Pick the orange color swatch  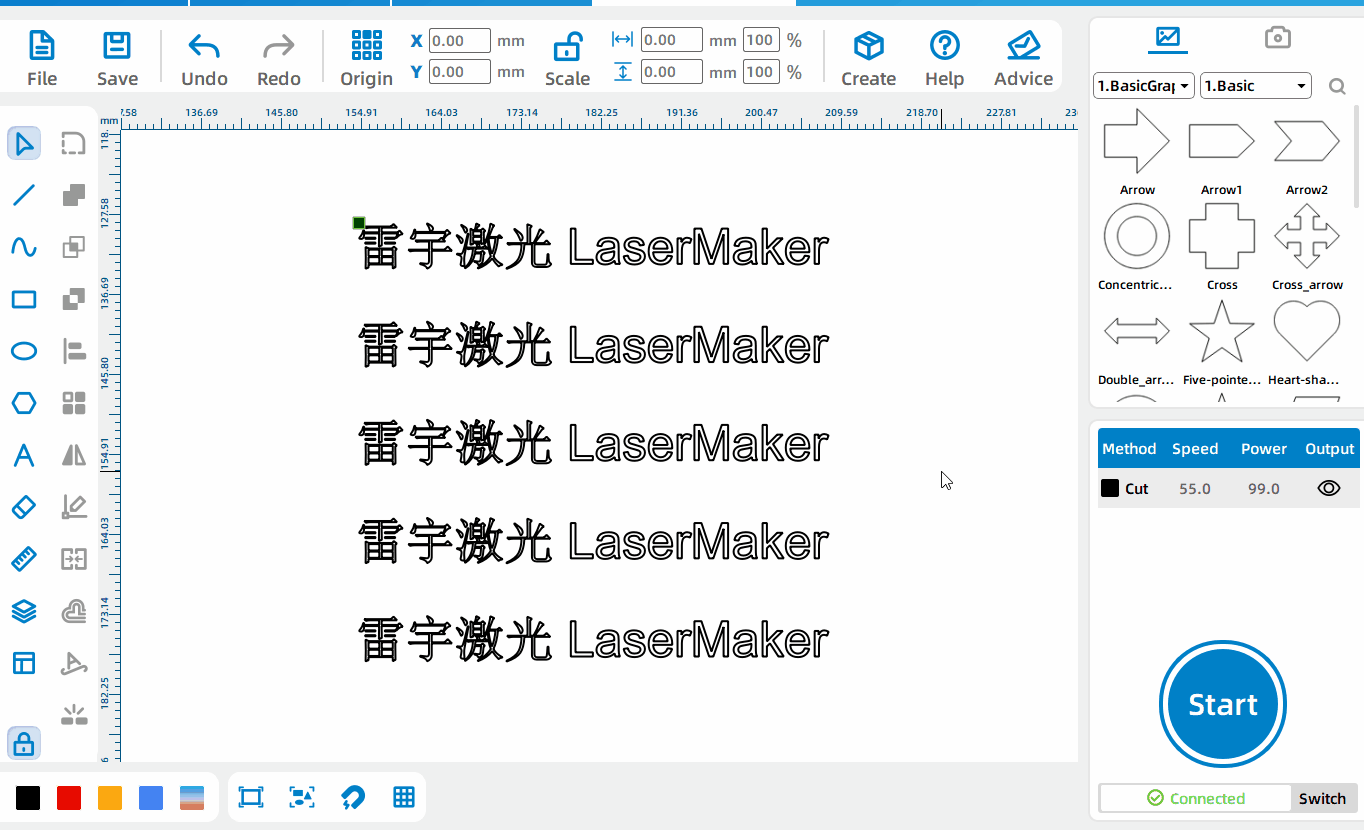coord(110,797)
